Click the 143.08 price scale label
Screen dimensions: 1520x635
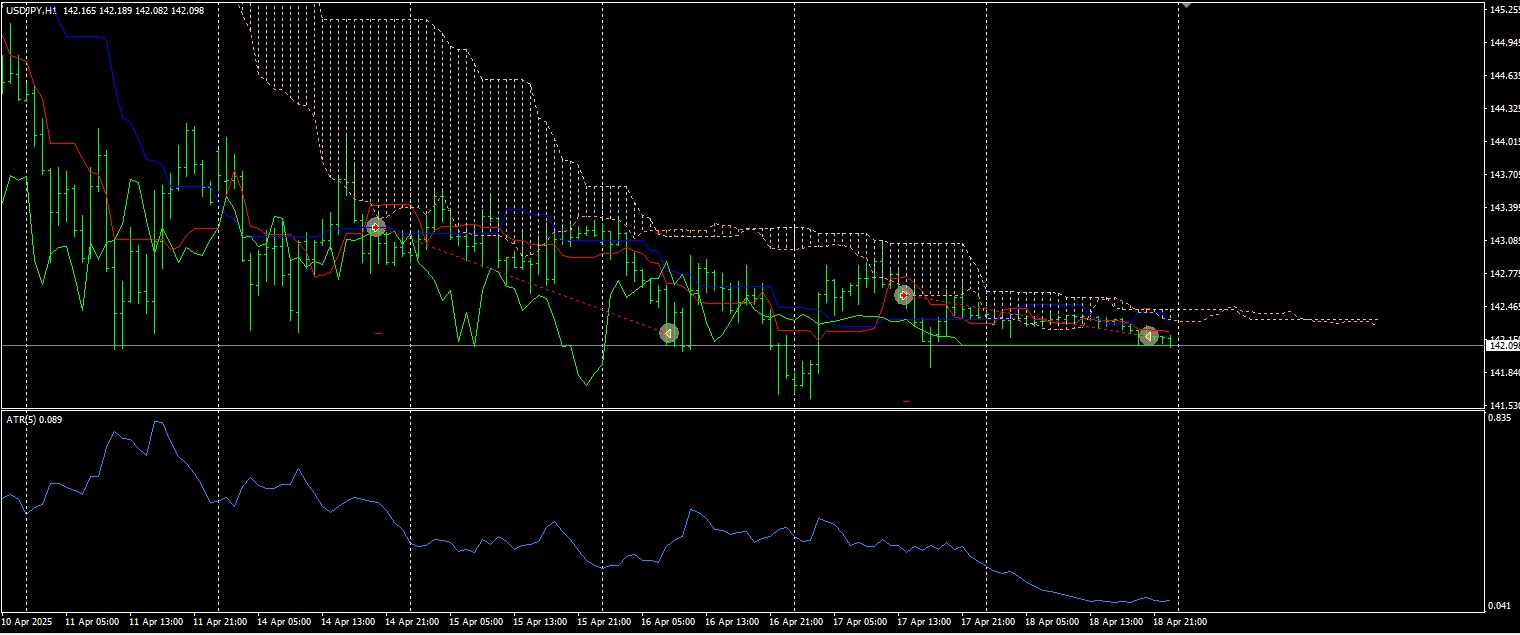click(x=1503, y=240)
